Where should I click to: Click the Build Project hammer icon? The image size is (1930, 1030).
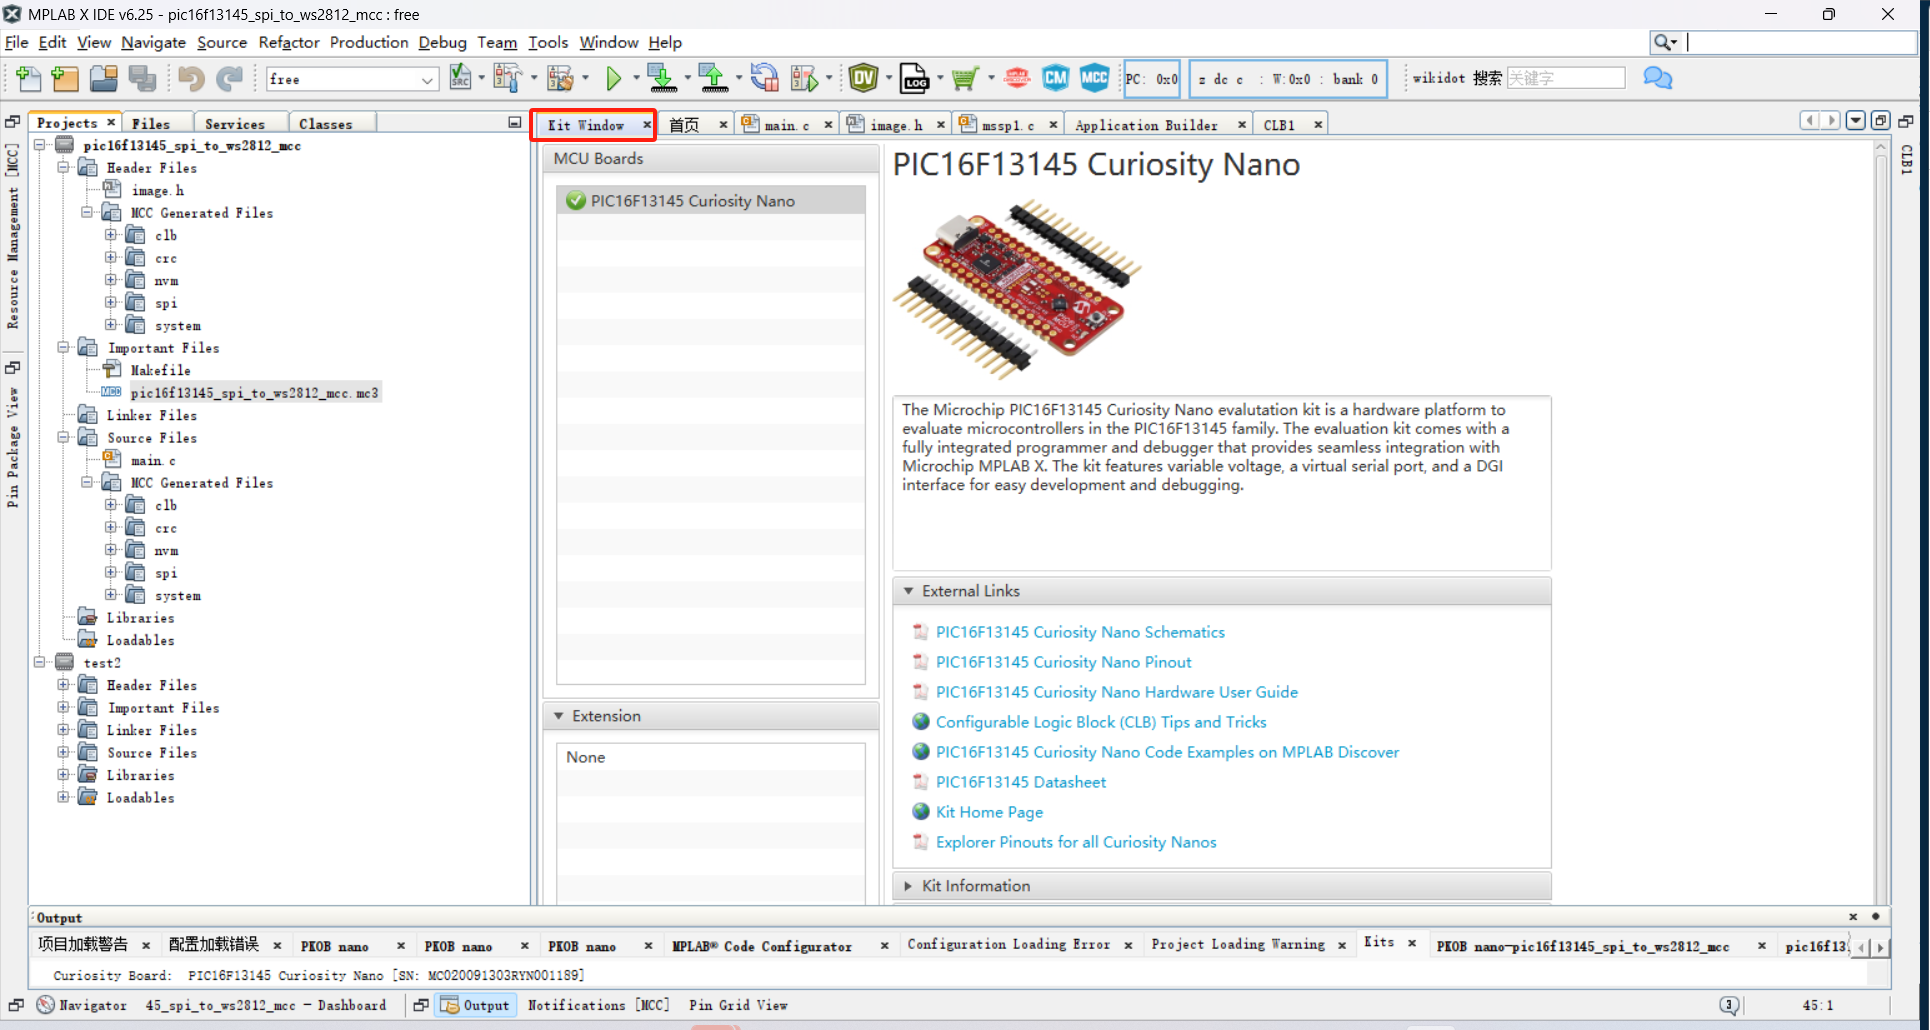(x=507, y=77)
